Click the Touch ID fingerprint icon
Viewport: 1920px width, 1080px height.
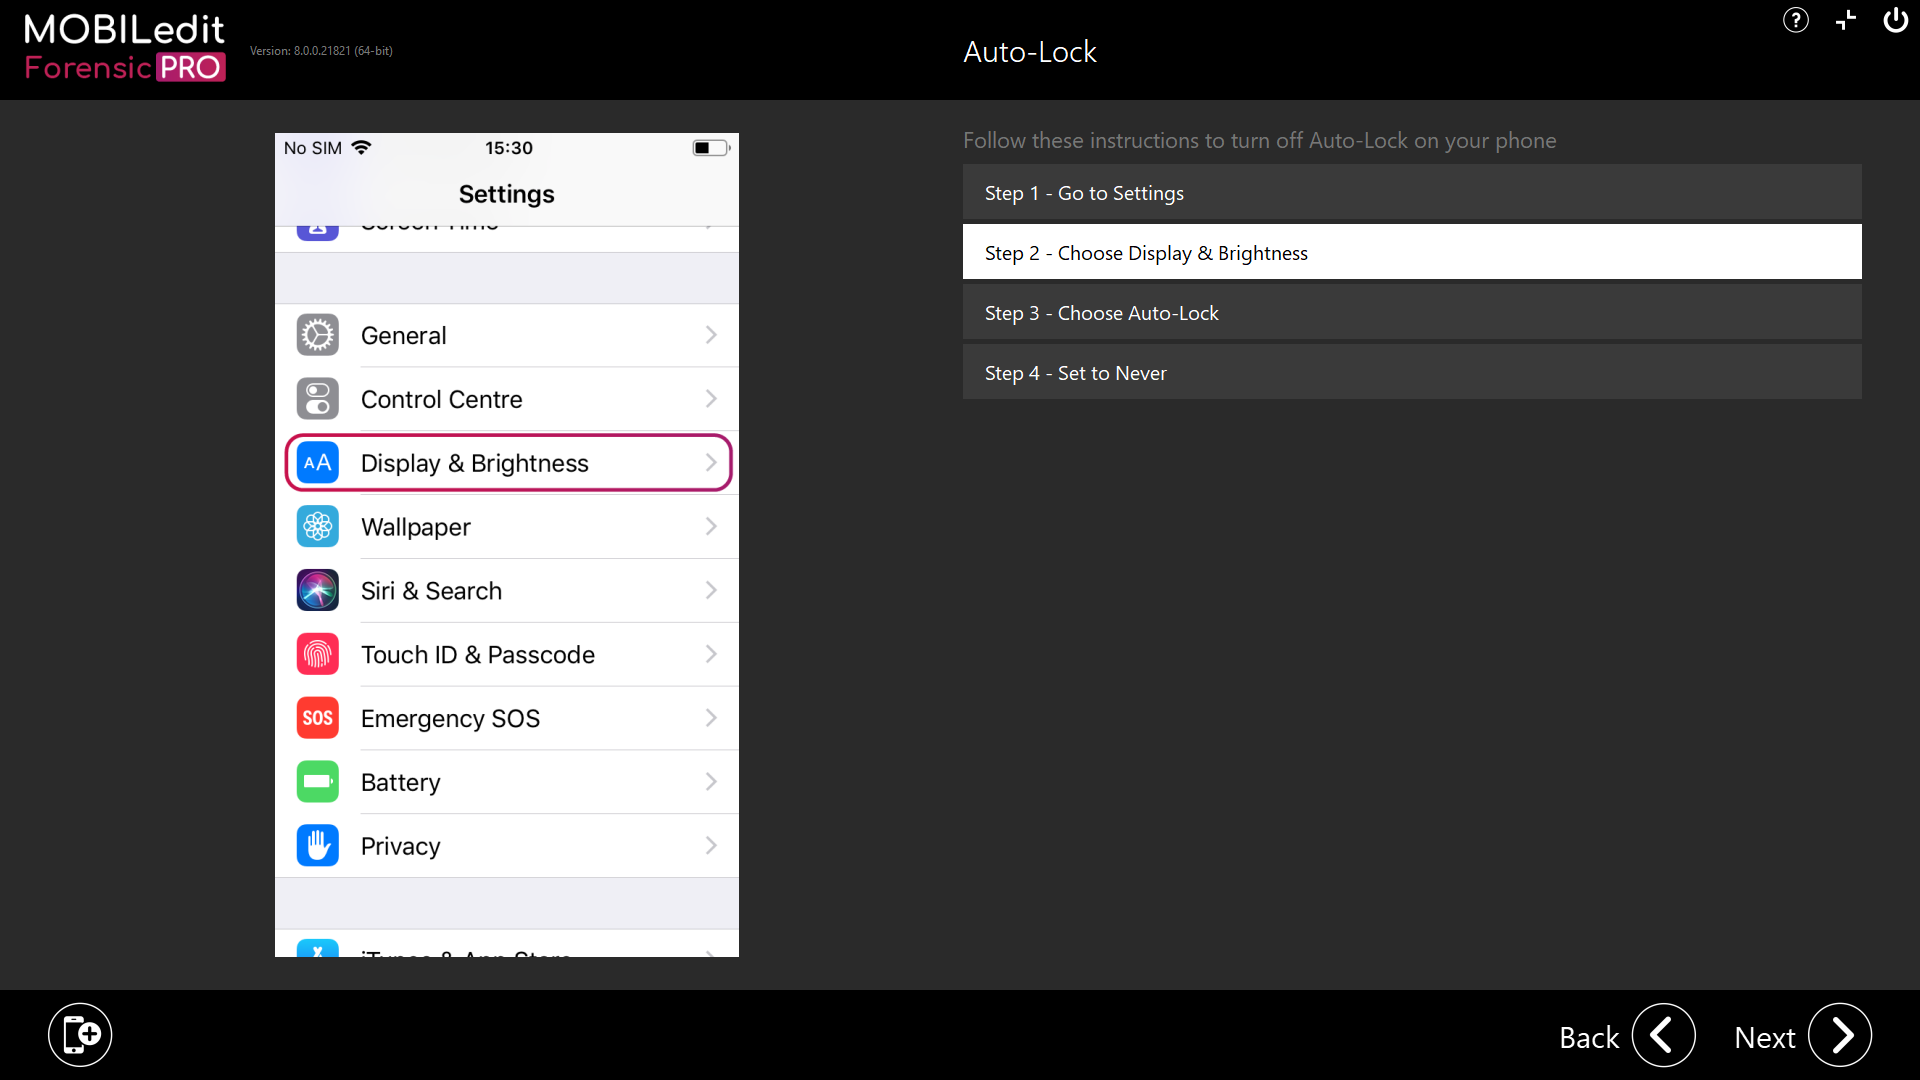[x=317, y=655]
